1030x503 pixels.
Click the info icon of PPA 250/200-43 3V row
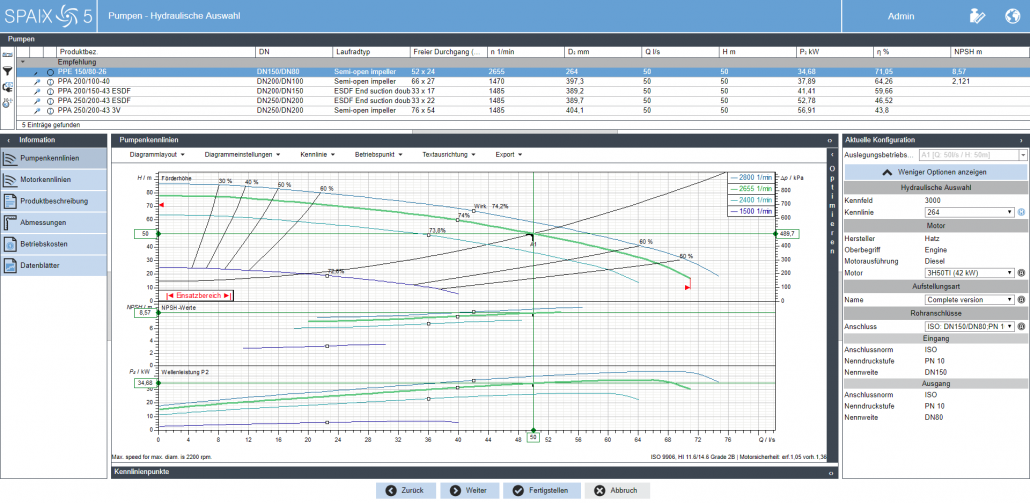coord(51,110)
